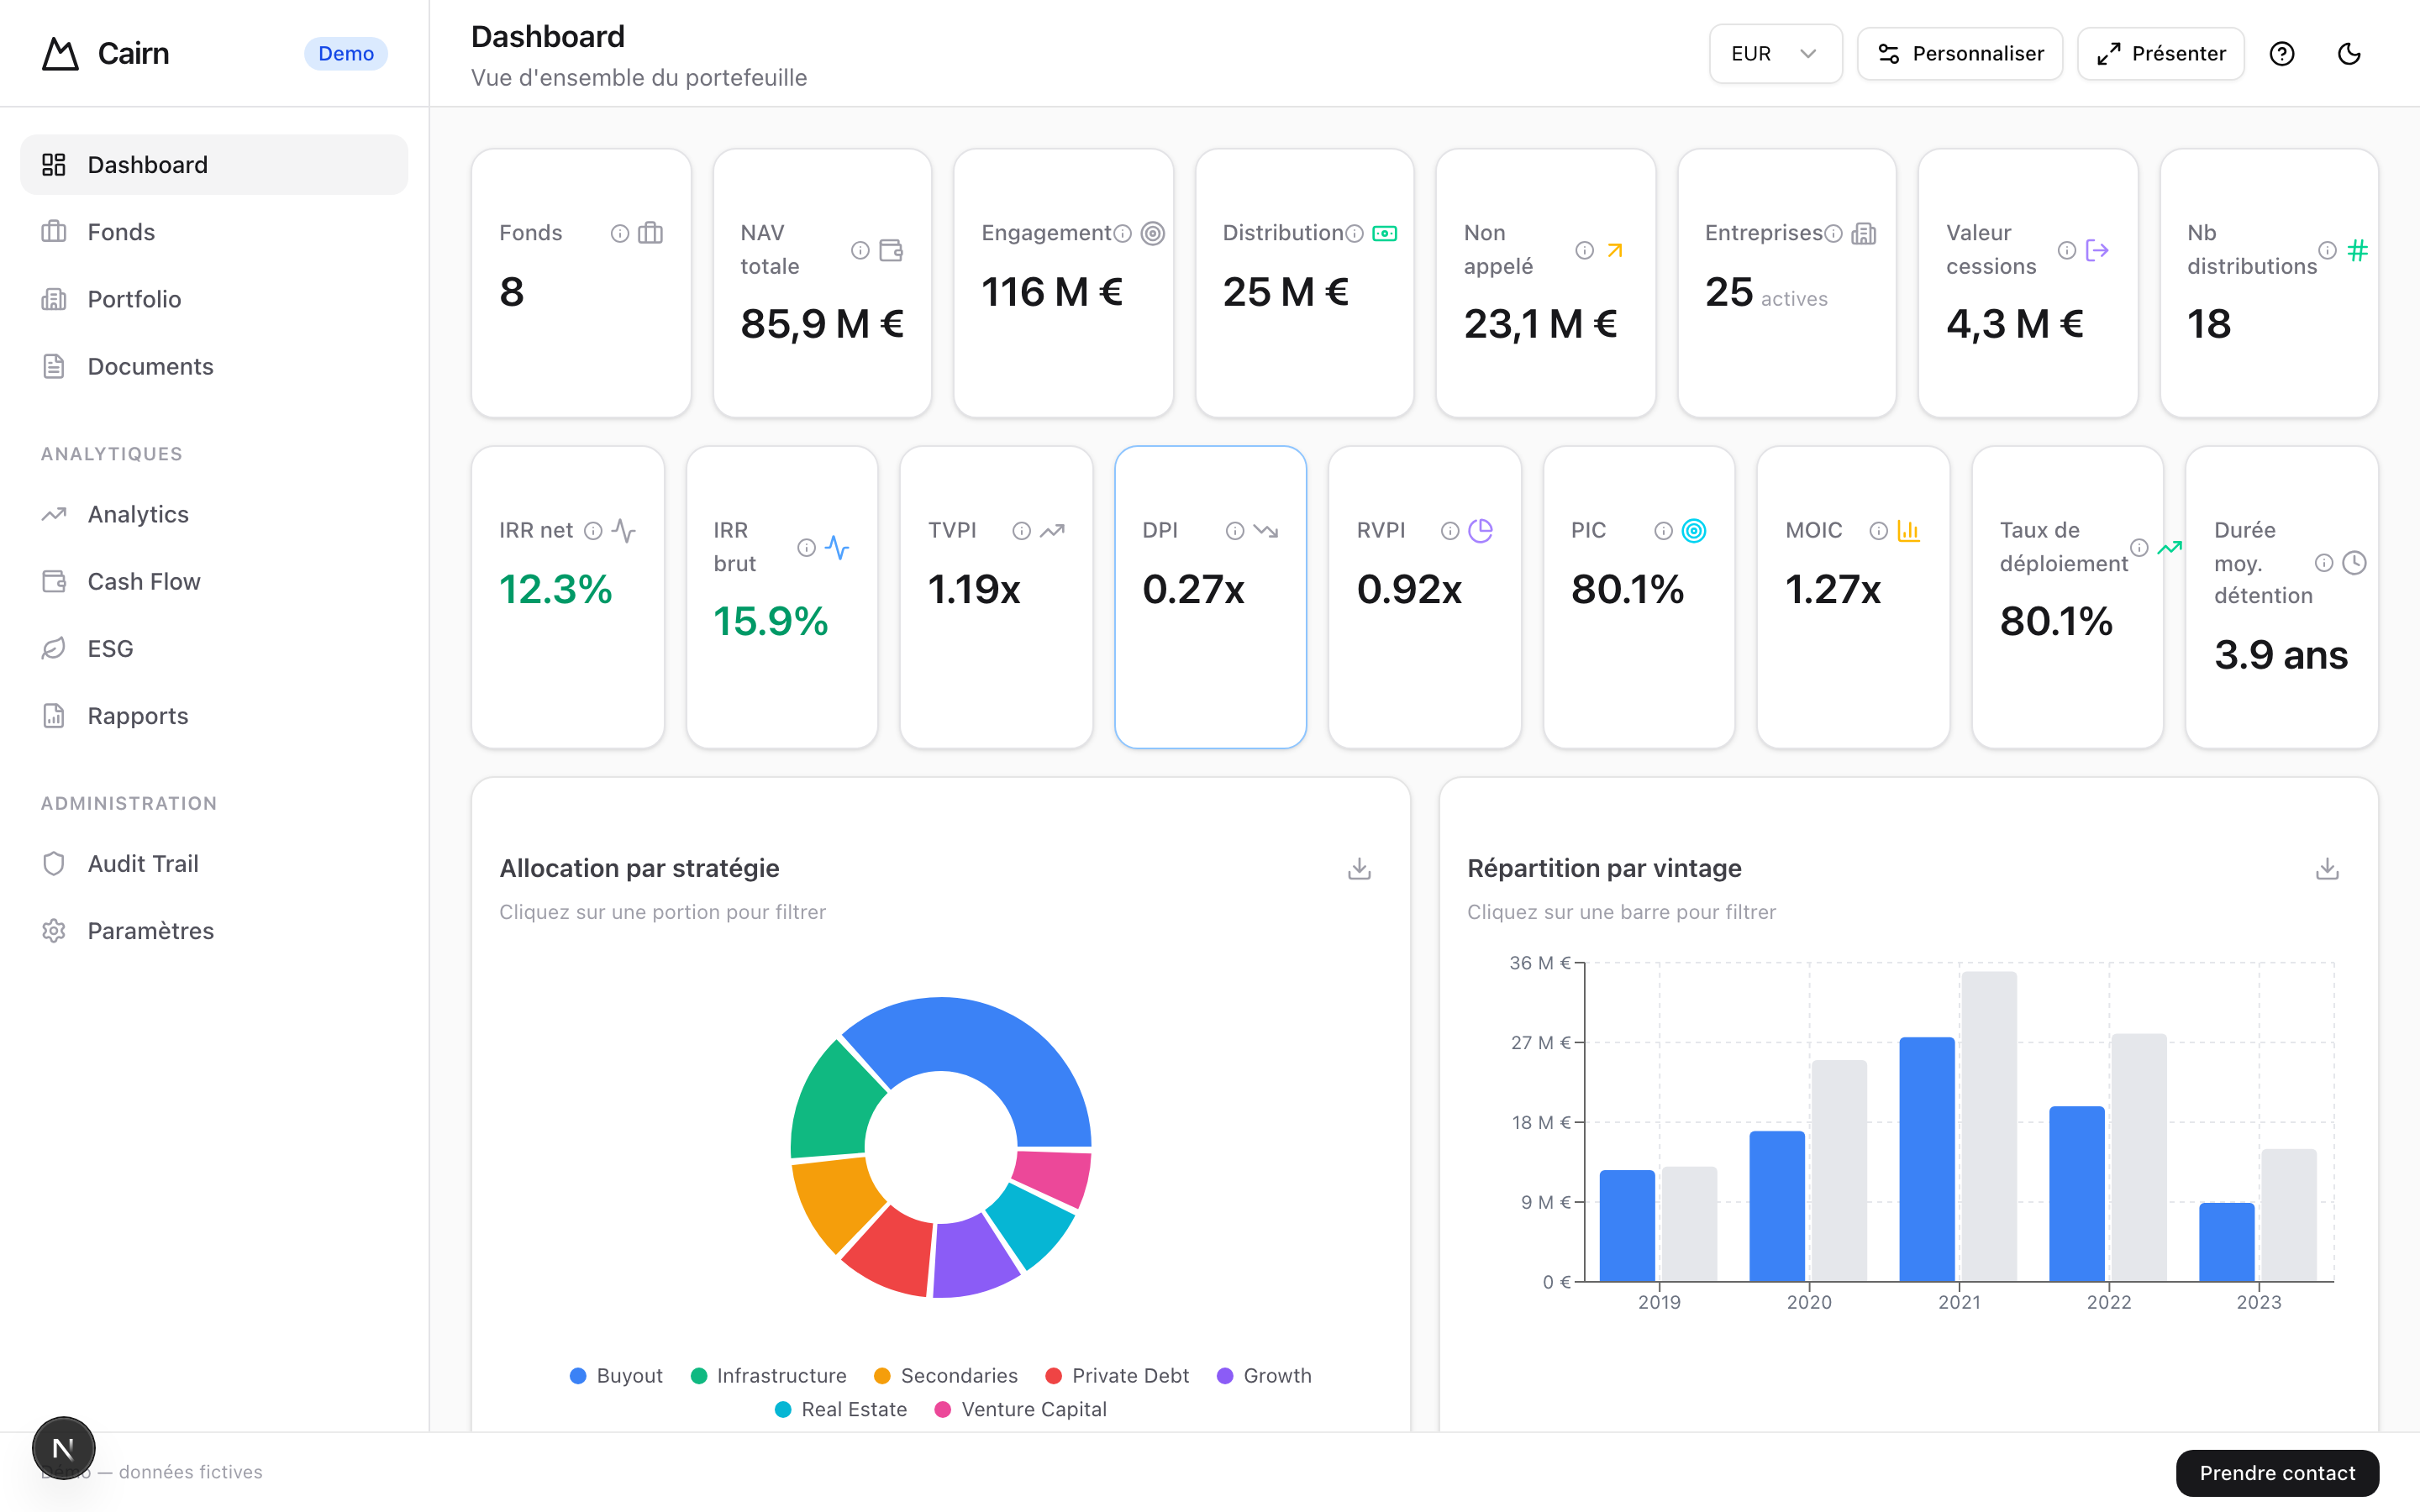Go to the ESG section
This screenshot has height=1512, width=2420.
110,648
